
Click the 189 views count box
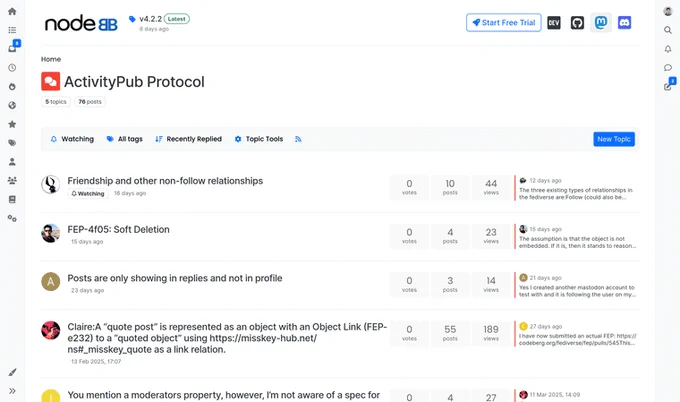(491, 333)
